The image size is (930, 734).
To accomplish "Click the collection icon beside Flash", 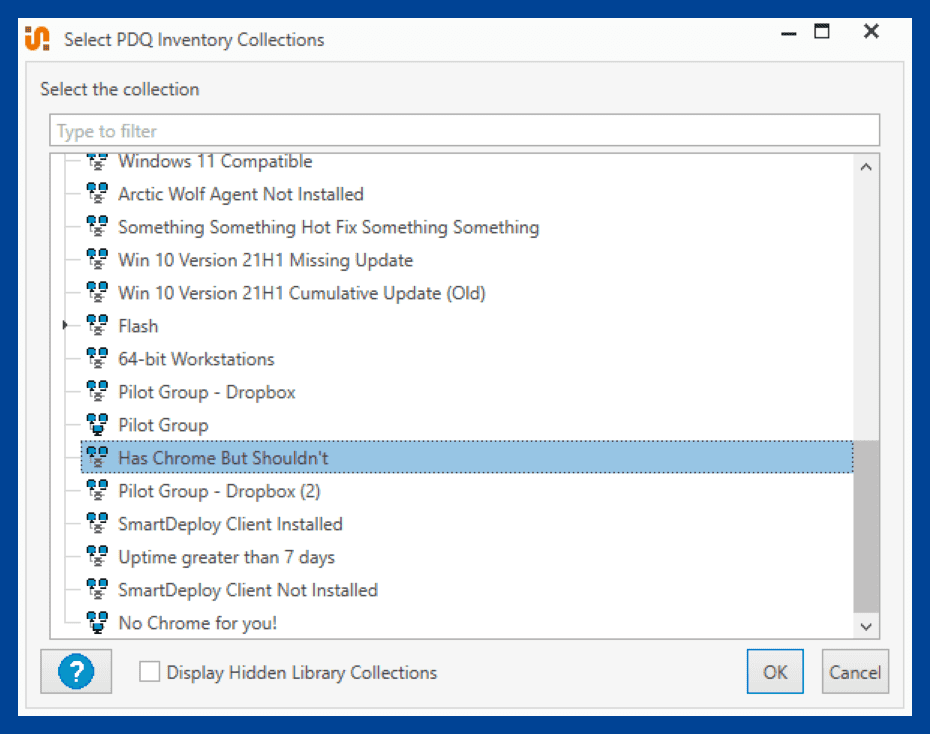I will point(97,325).
